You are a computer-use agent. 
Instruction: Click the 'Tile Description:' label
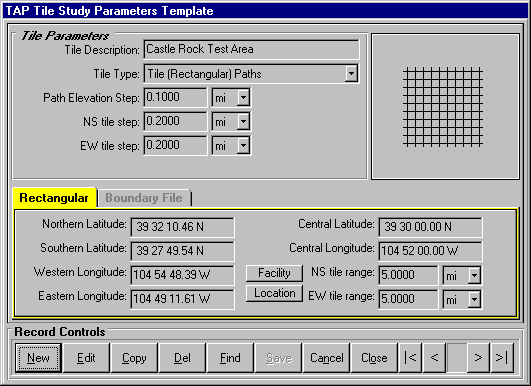pos(102,50)
